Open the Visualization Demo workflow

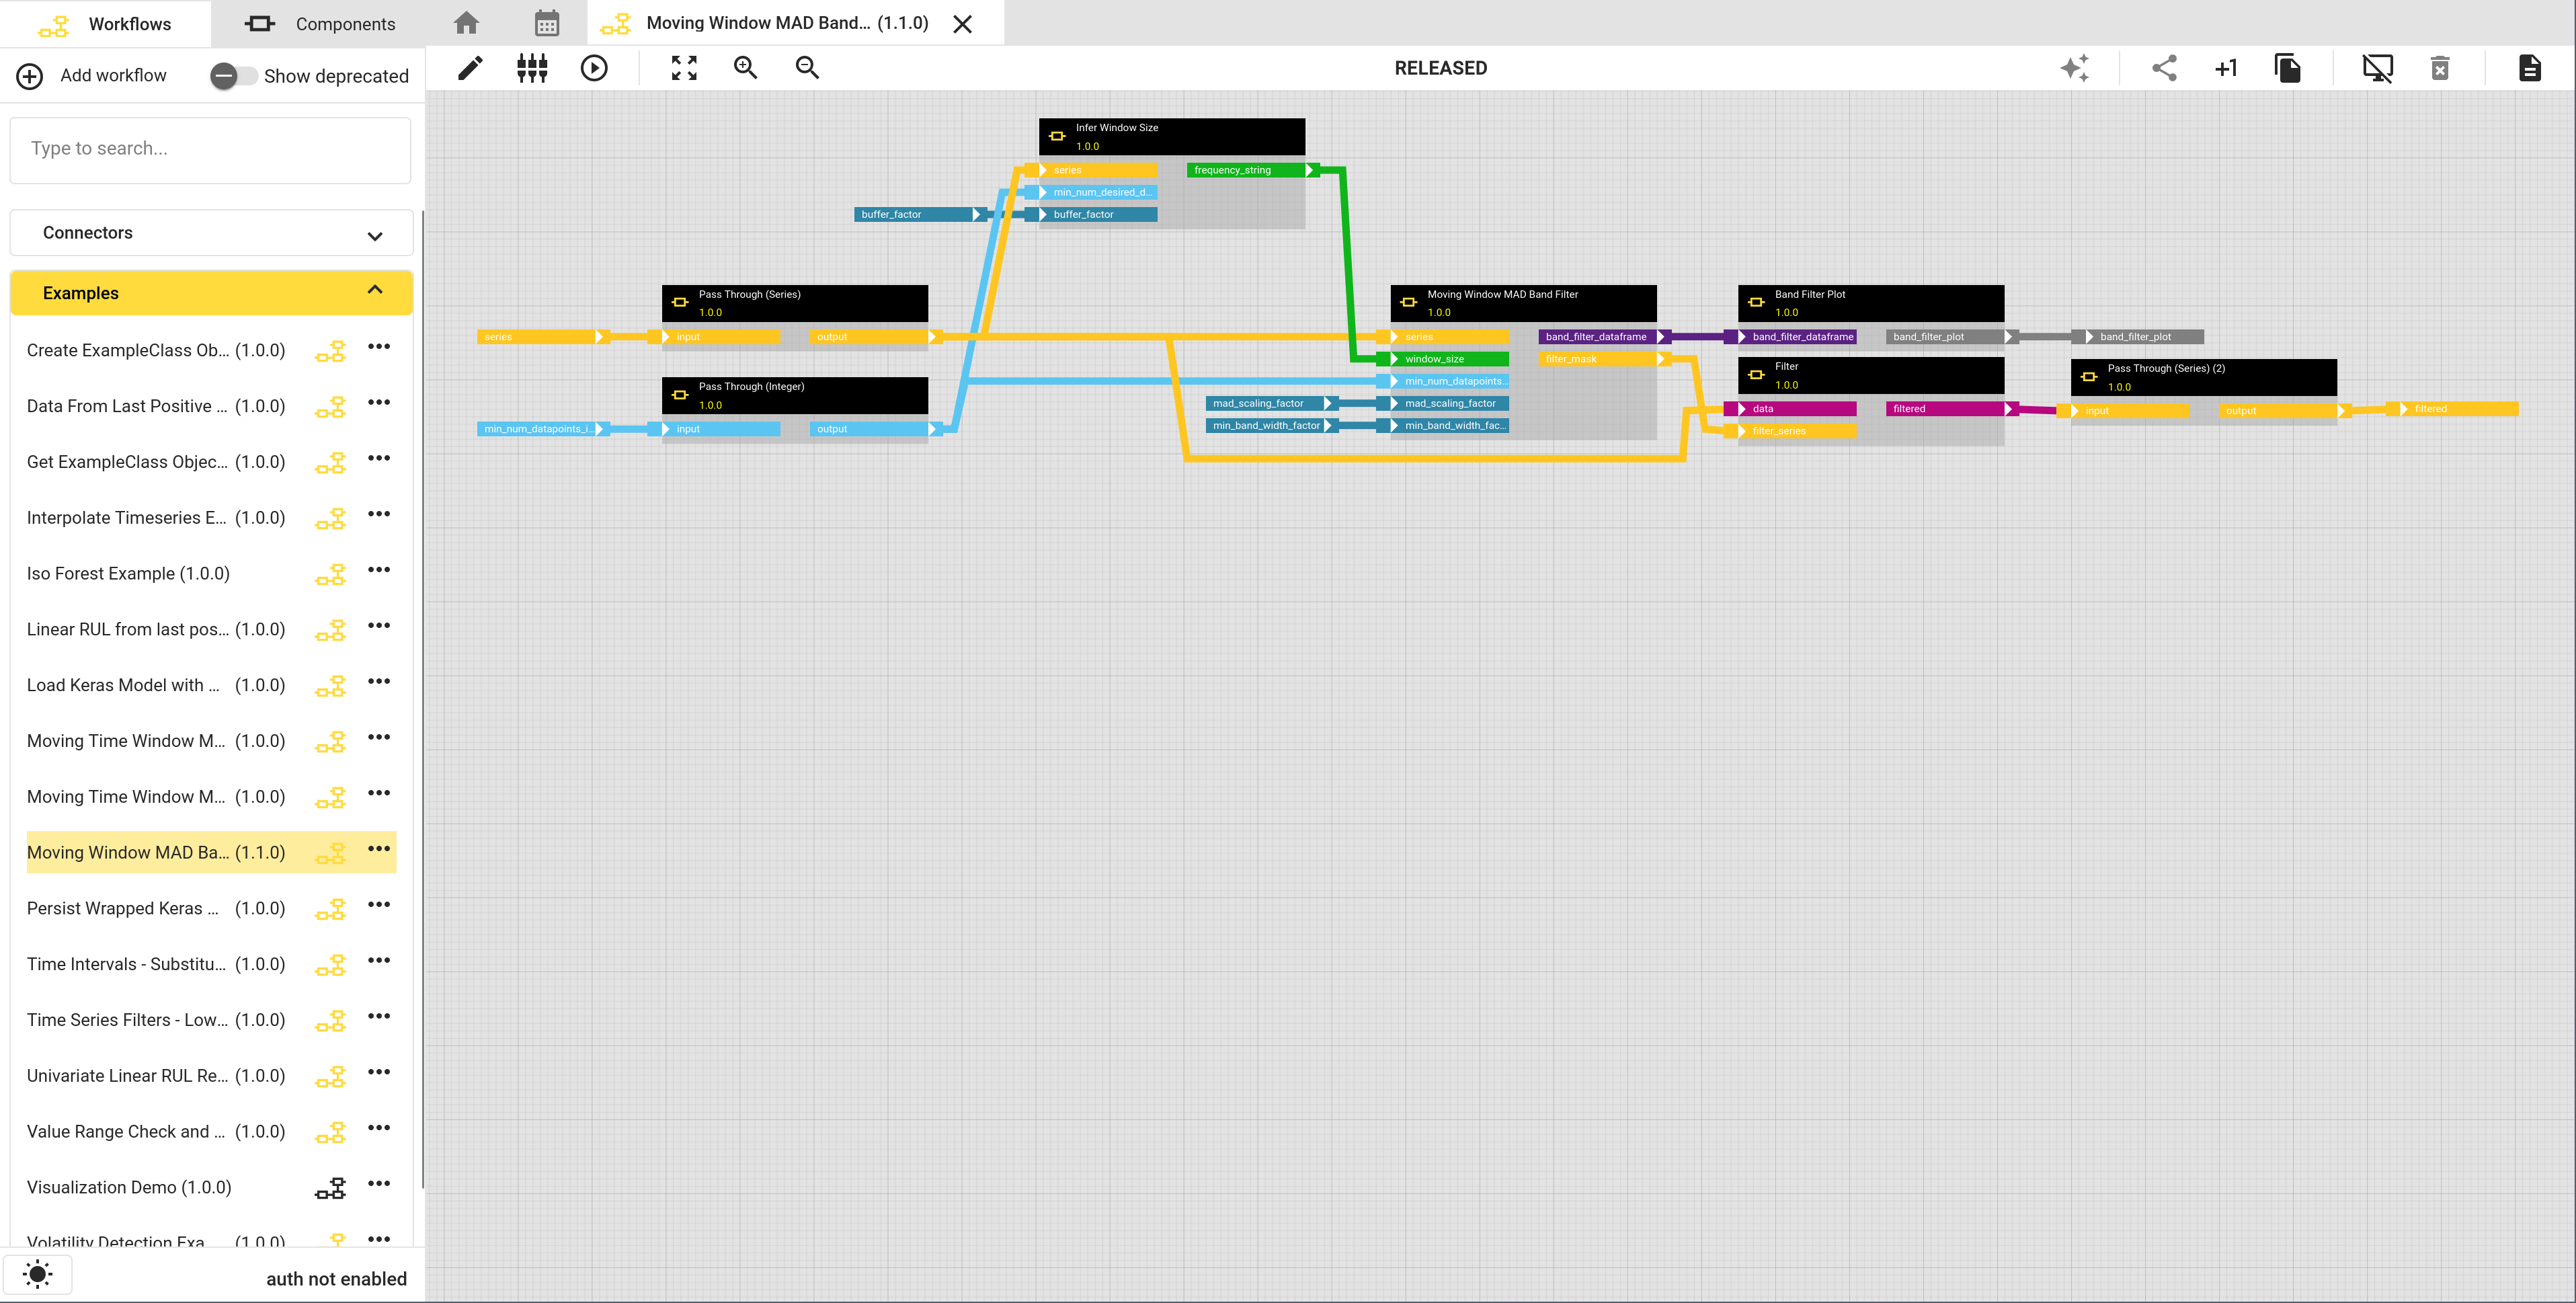coord(129,1187)
